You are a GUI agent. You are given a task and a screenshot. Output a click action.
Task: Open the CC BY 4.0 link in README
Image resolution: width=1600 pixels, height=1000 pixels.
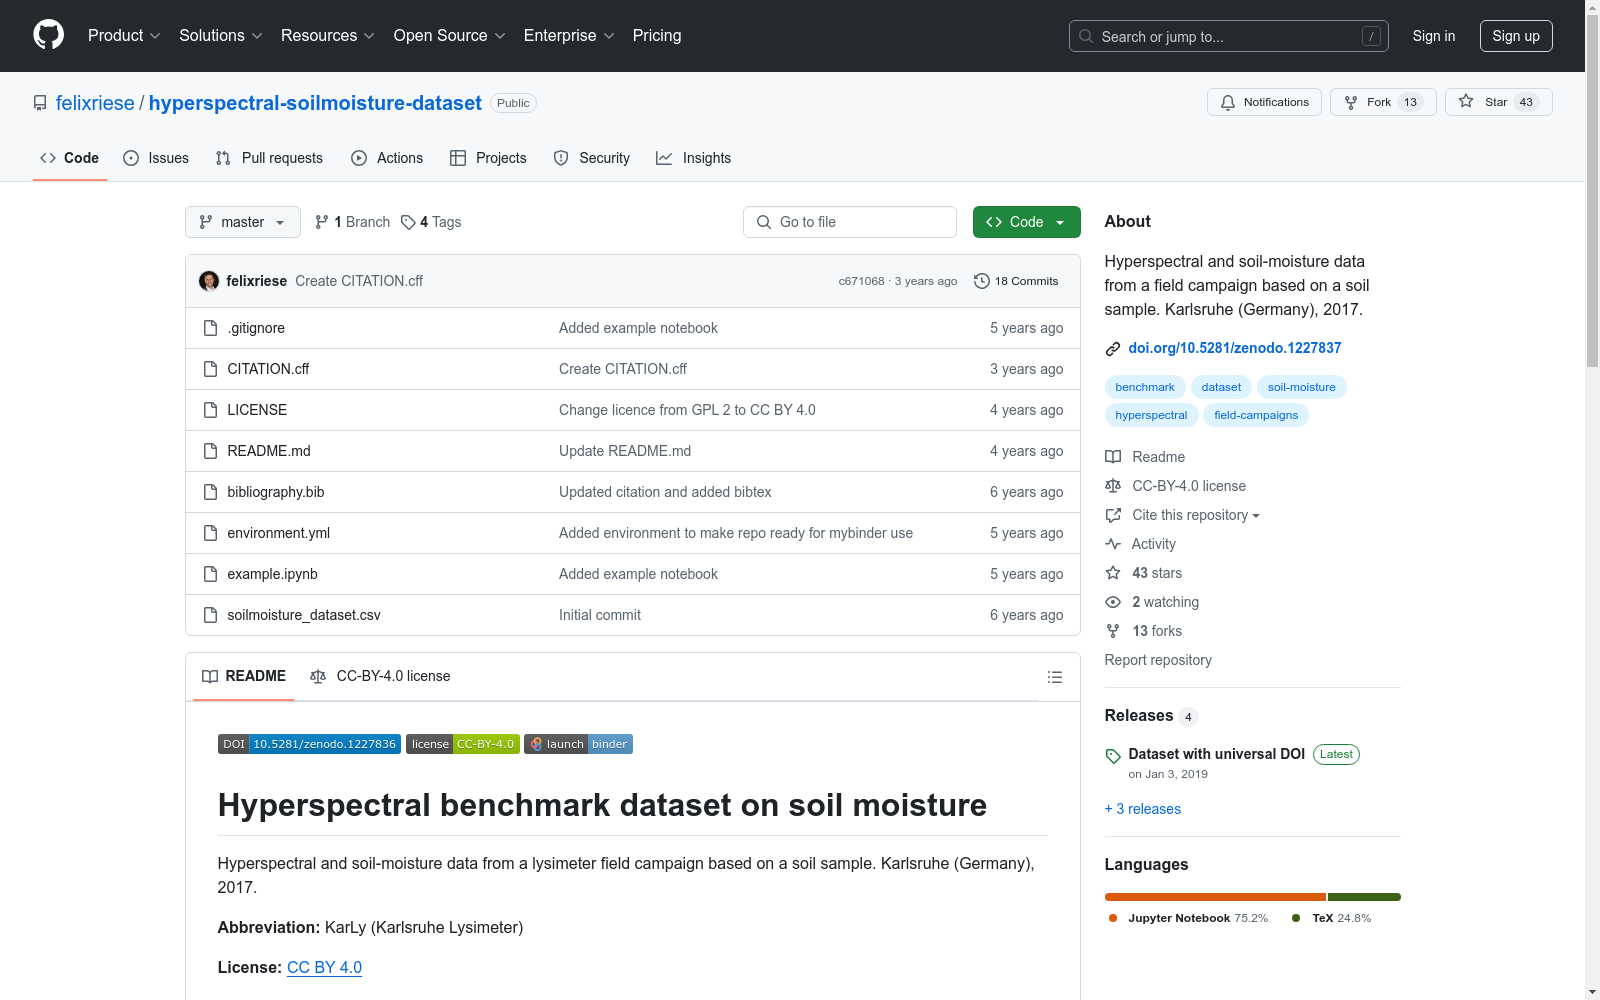[x=324, y=967]
